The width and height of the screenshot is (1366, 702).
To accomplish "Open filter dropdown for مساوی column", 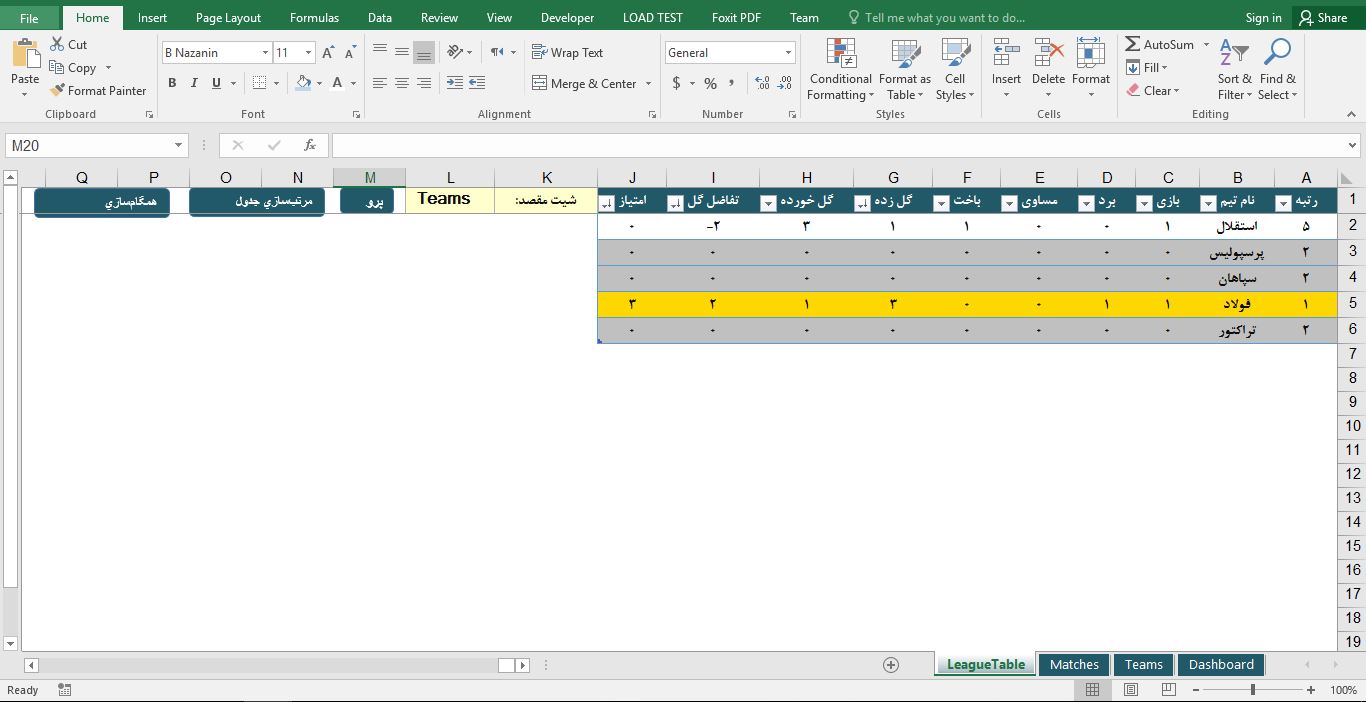I will point(1009,203).
